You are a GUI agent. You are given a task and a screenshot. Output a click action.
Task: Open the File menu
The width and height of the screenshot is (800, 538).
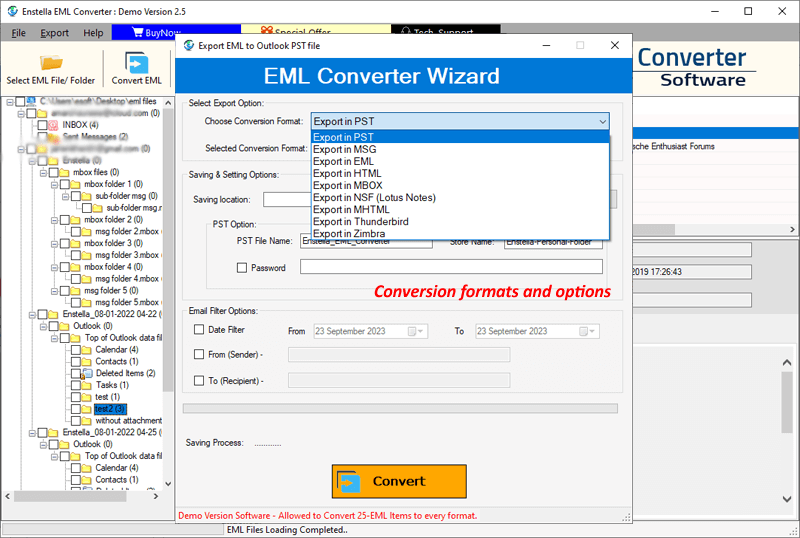coord(19,33)
